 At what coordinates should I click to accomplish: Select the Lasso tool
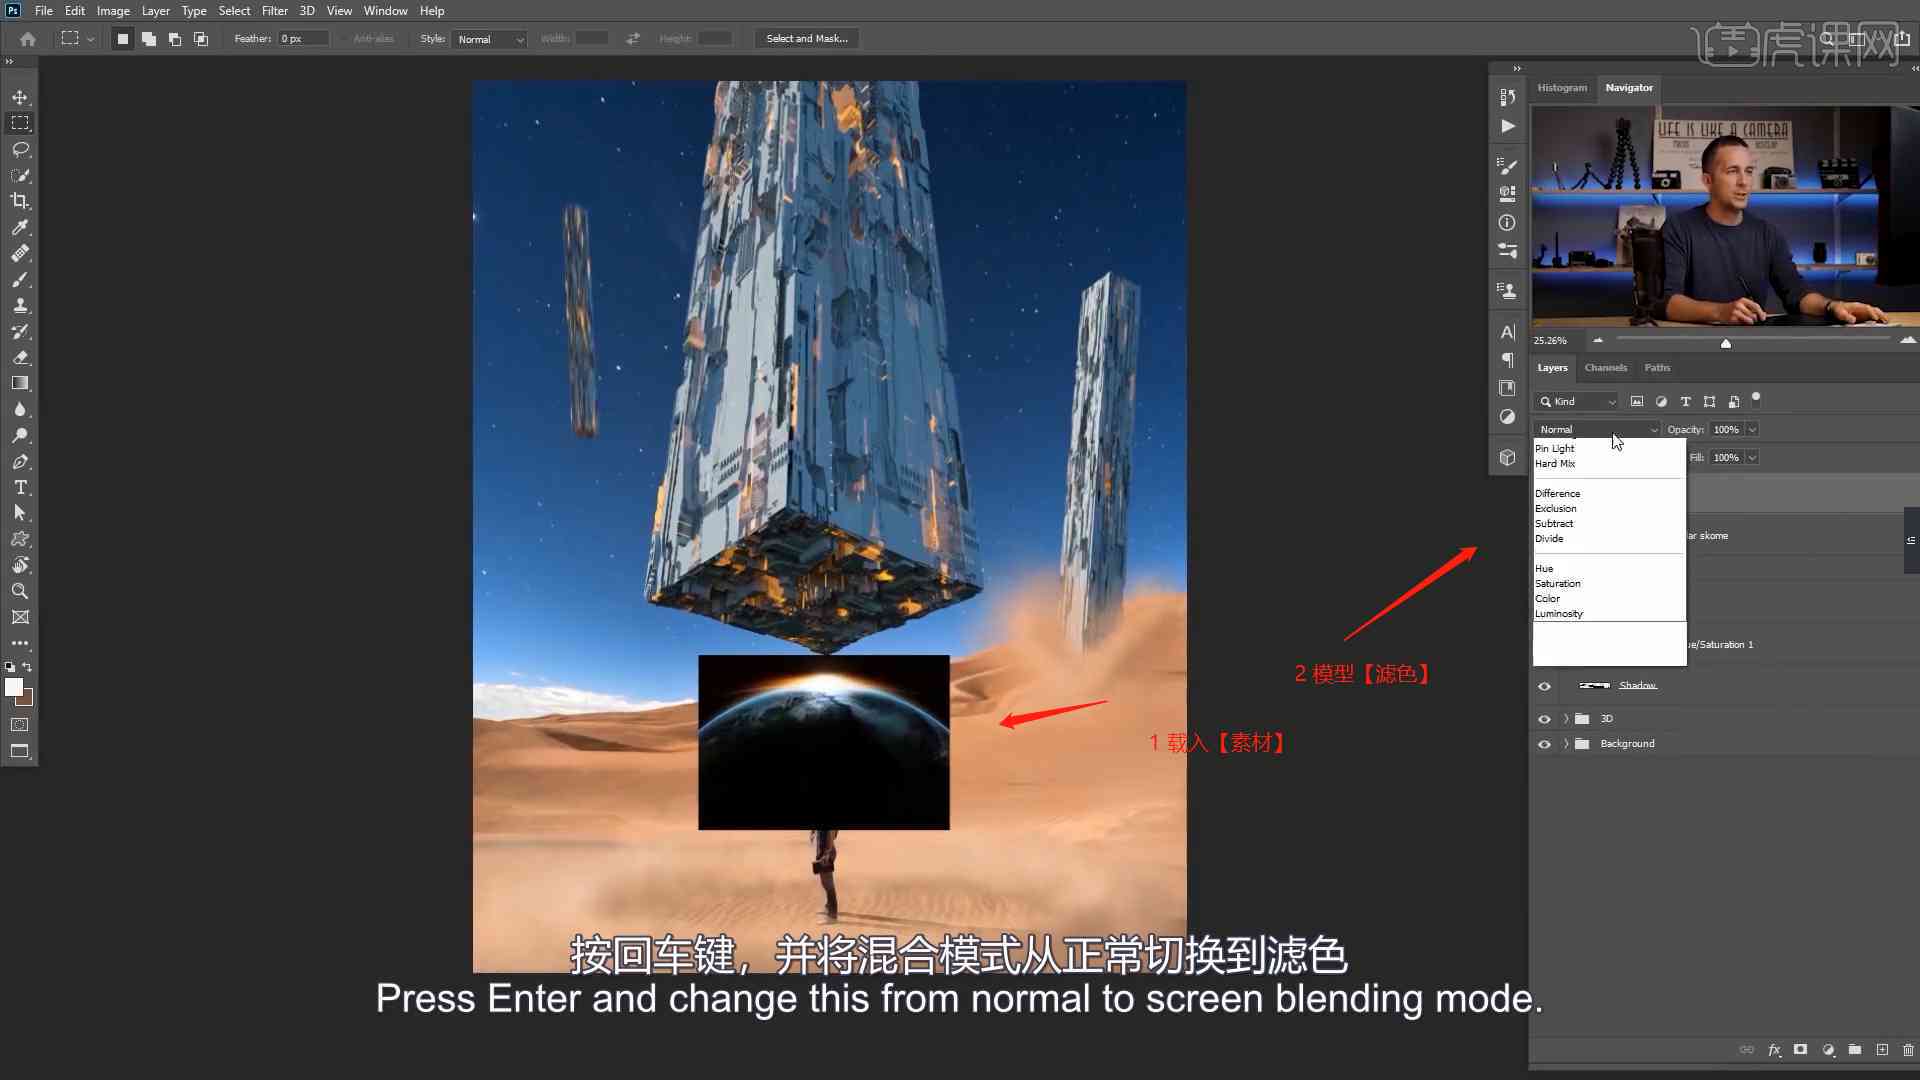[20, 149]
